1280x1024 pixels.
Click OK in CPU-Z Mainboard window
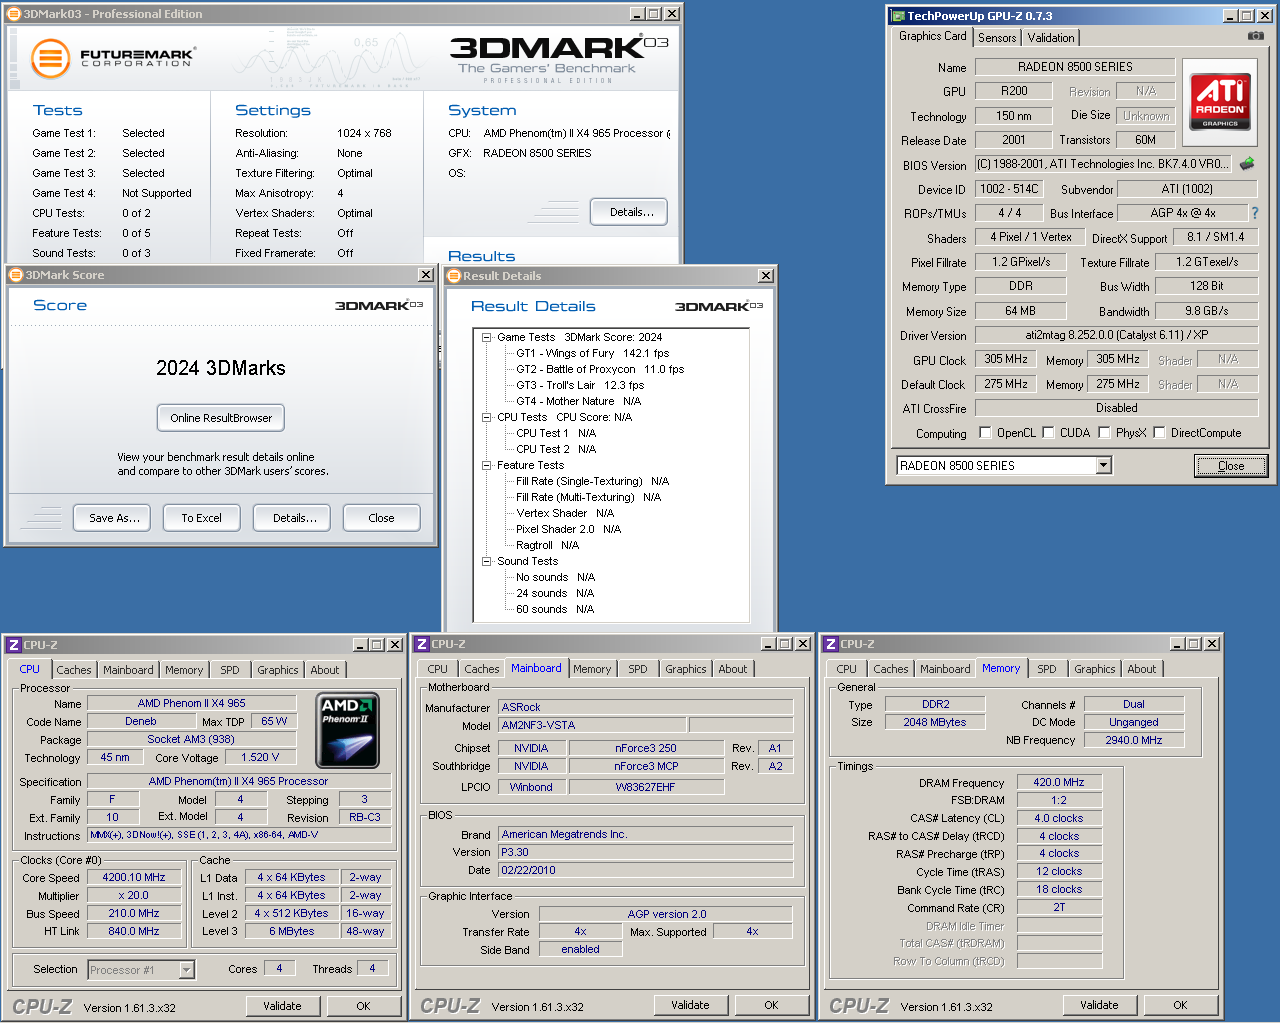(771, 1005)
